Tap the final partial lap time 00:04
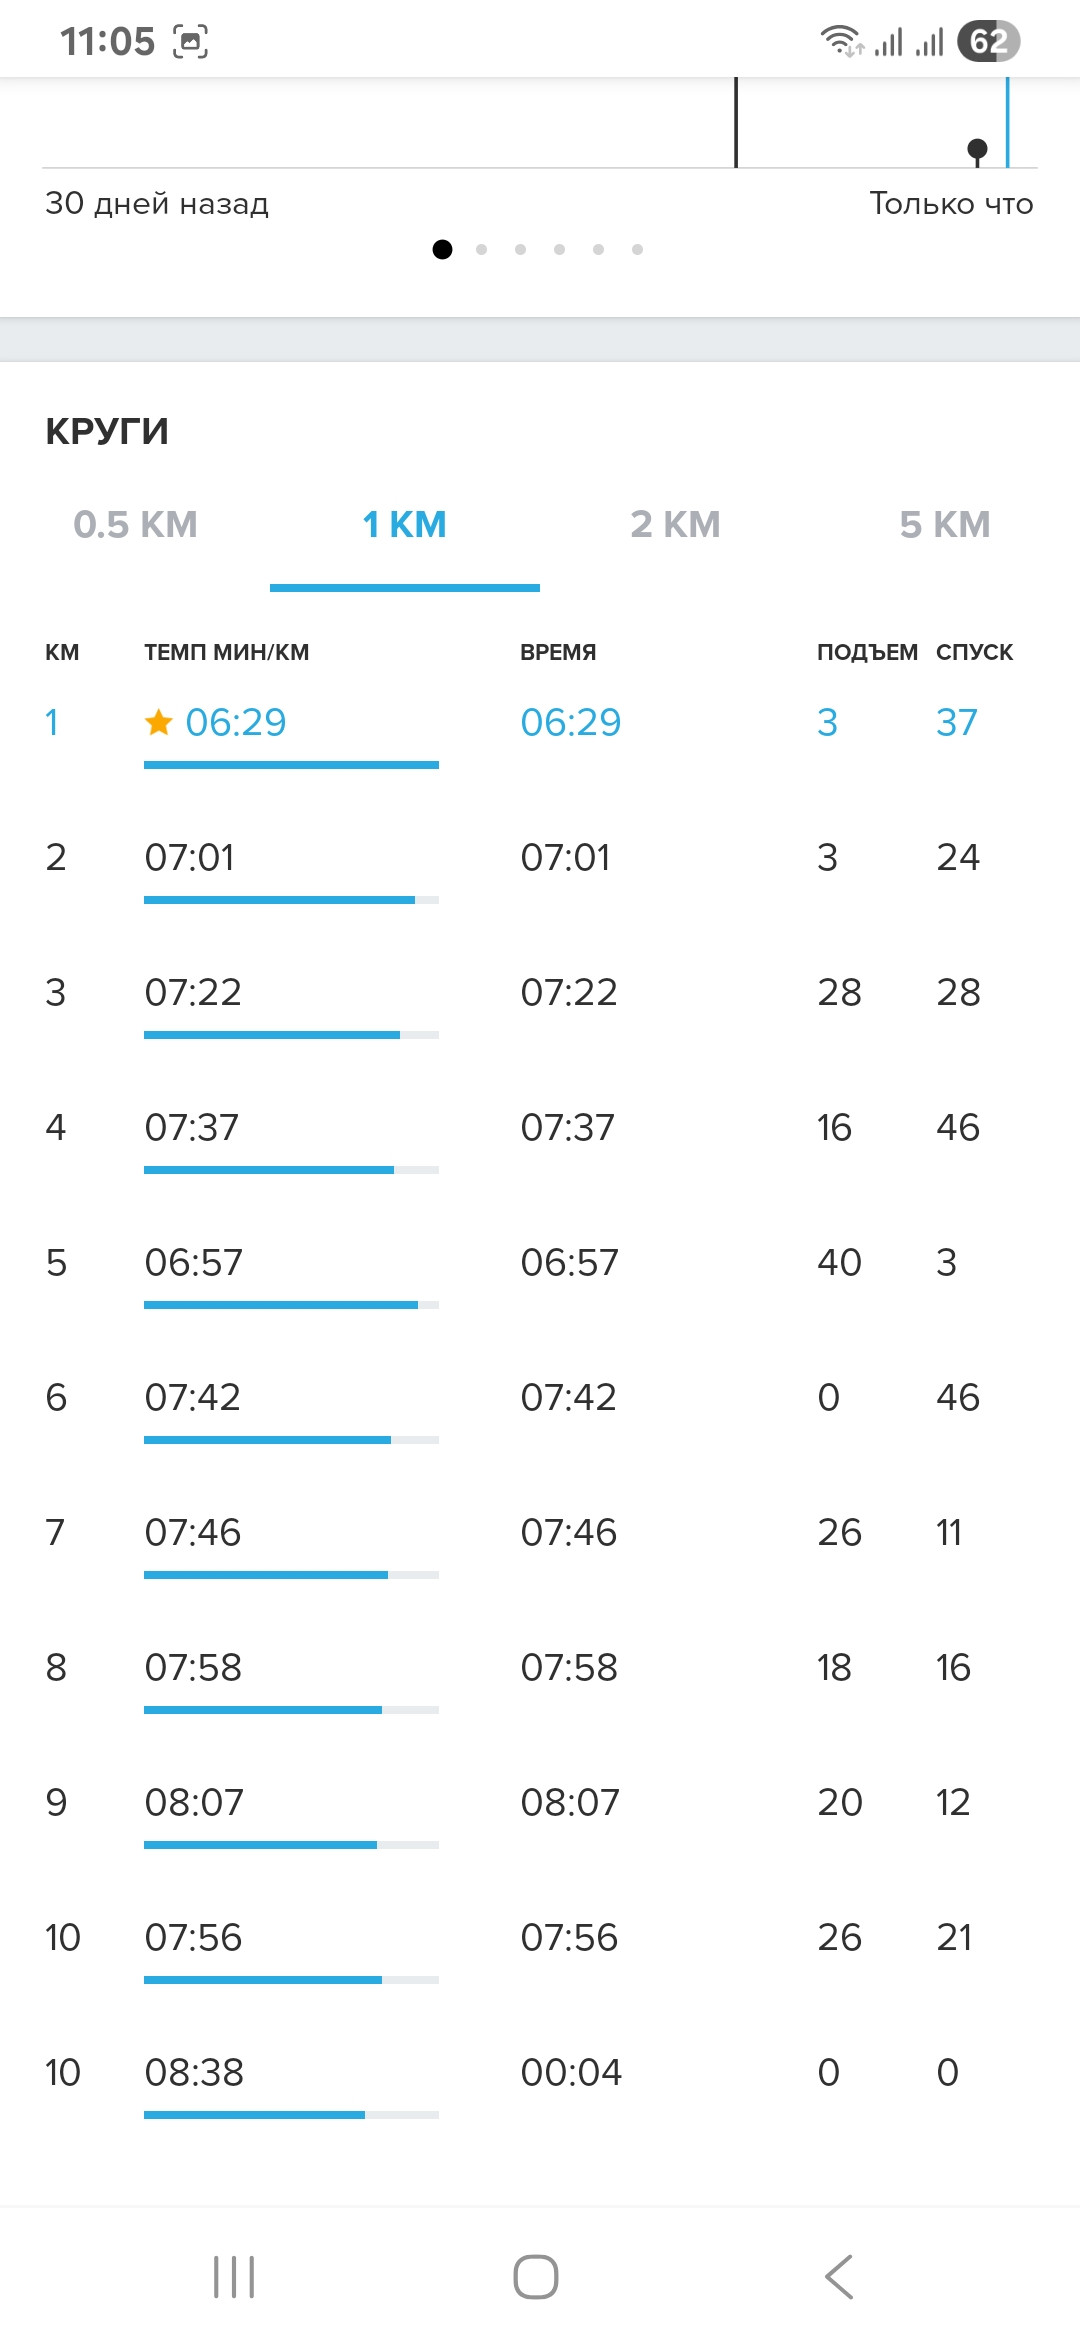The image size is (1080, 2340). tap(571, 2072)
